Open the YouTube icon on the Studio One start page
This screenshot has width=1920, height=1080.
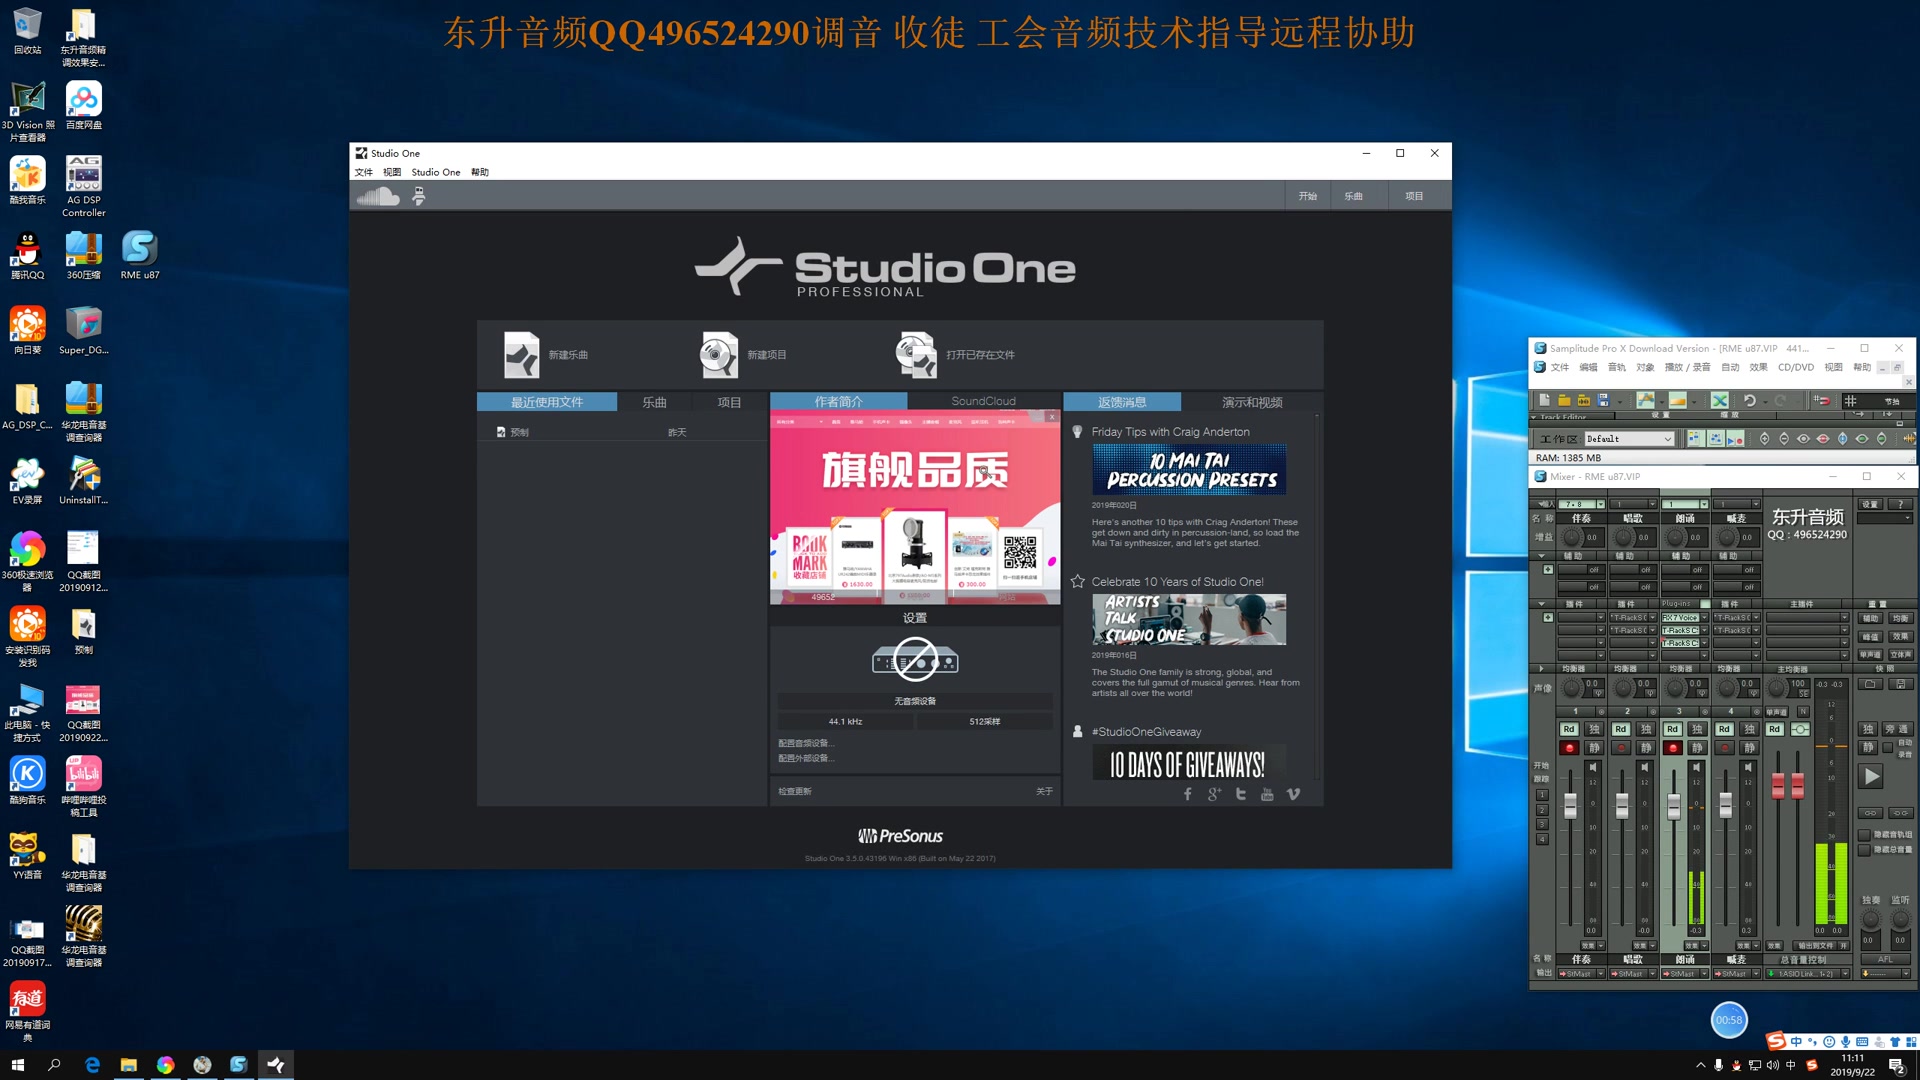pyautogui.click(x=1267, y=794)
